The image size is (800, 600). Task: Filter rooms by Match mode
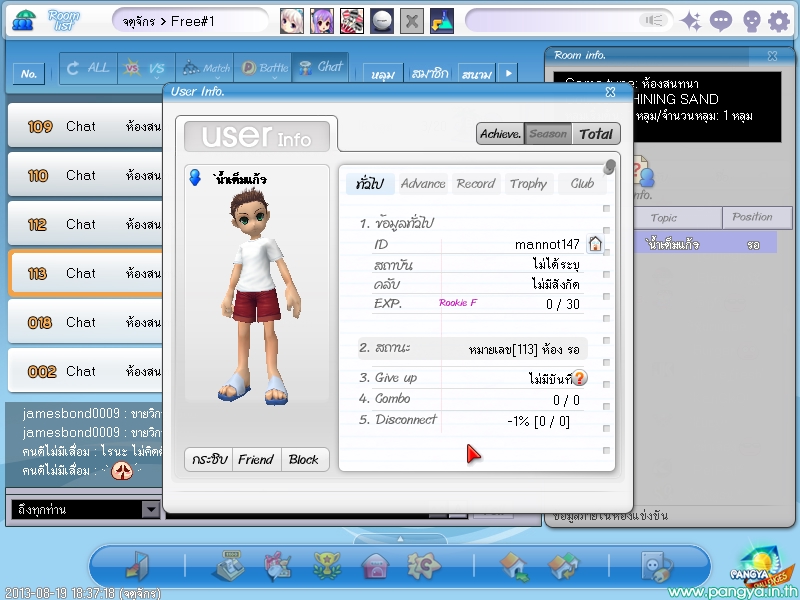205,68
